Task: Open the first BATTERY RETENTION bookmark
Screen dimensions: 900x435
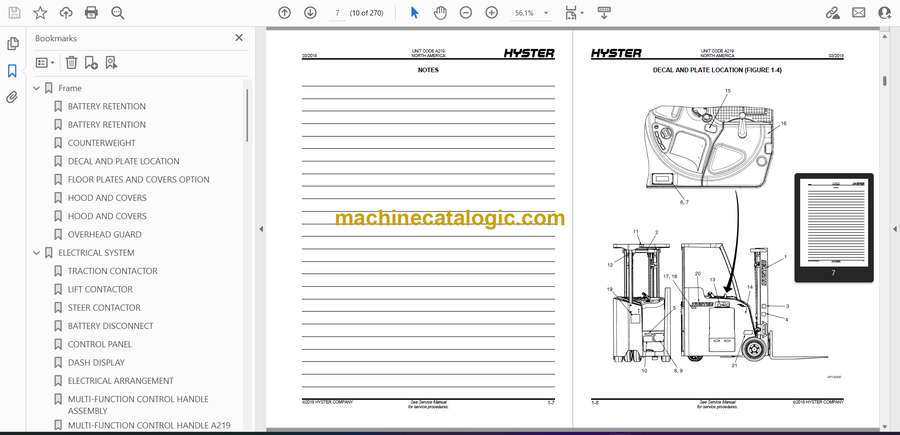Action: 107,106
